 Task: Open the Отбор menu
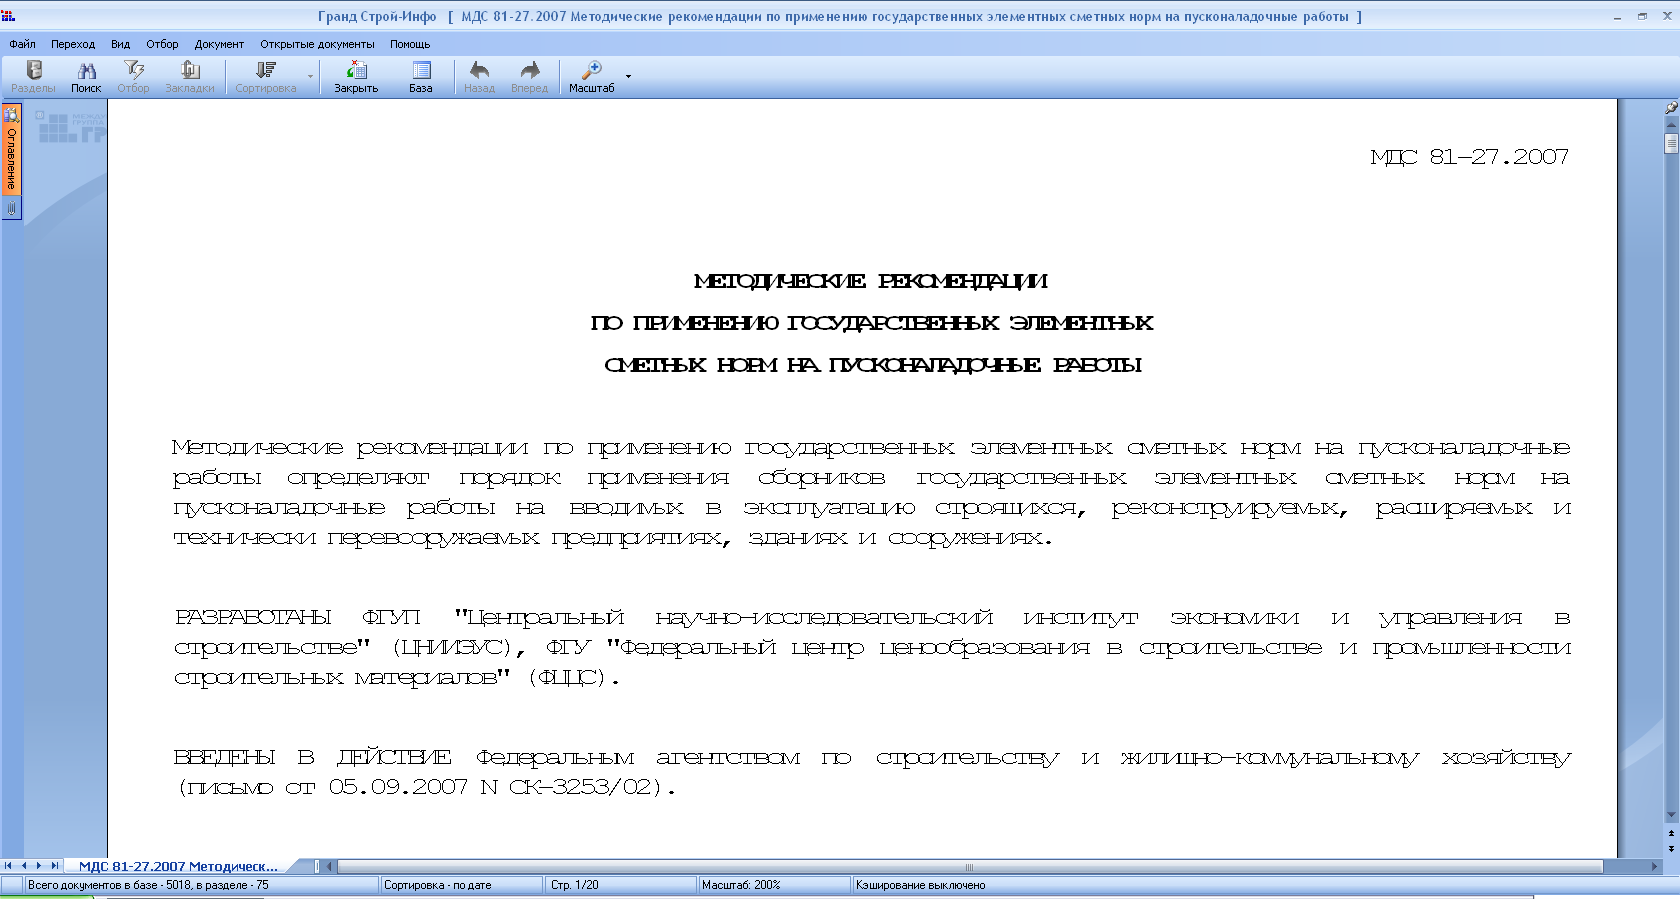point(162,44)
